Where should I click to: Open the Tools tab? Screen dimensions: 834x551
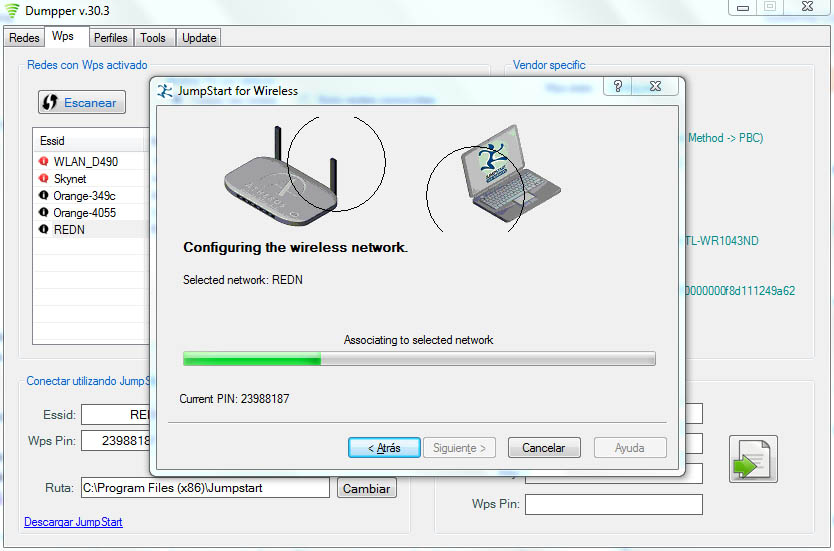[153, 38]
